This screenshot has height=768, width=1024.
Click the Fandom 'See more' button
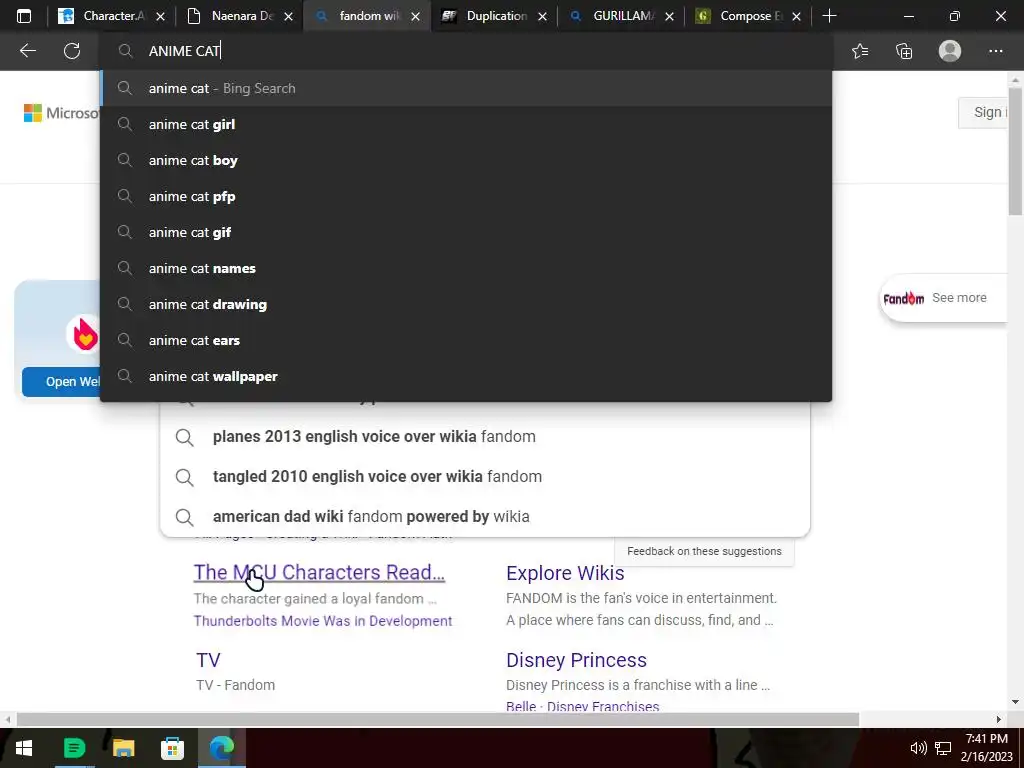[x=944, y=298]
